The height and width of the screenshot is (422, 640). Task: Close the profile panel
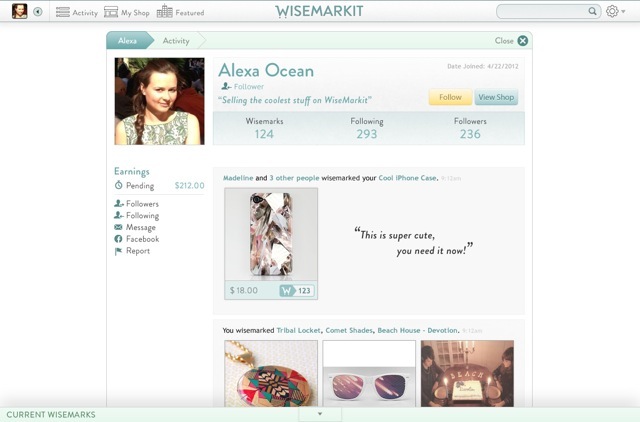pyautogui.click(x=522, y=41)
